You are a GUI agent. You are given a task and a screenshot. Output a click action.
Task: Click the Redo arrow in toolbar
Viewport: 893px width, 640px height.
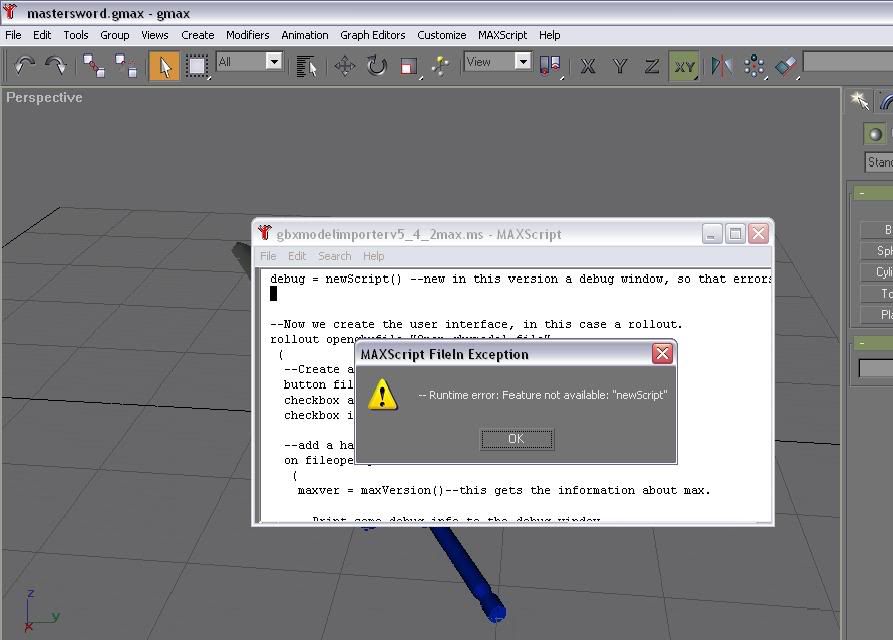tap(55, 66)
